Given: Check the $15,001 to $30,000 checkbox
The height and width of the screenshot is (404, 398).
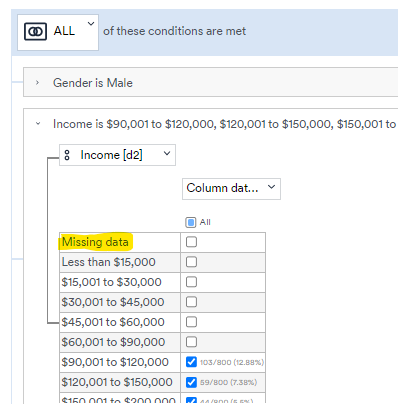Looking at the screenshot, I should tap(191, 282).
